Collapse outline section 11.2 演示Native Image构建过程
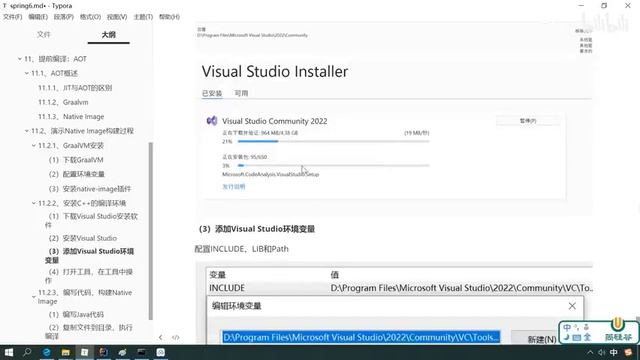 pos(27,131)
